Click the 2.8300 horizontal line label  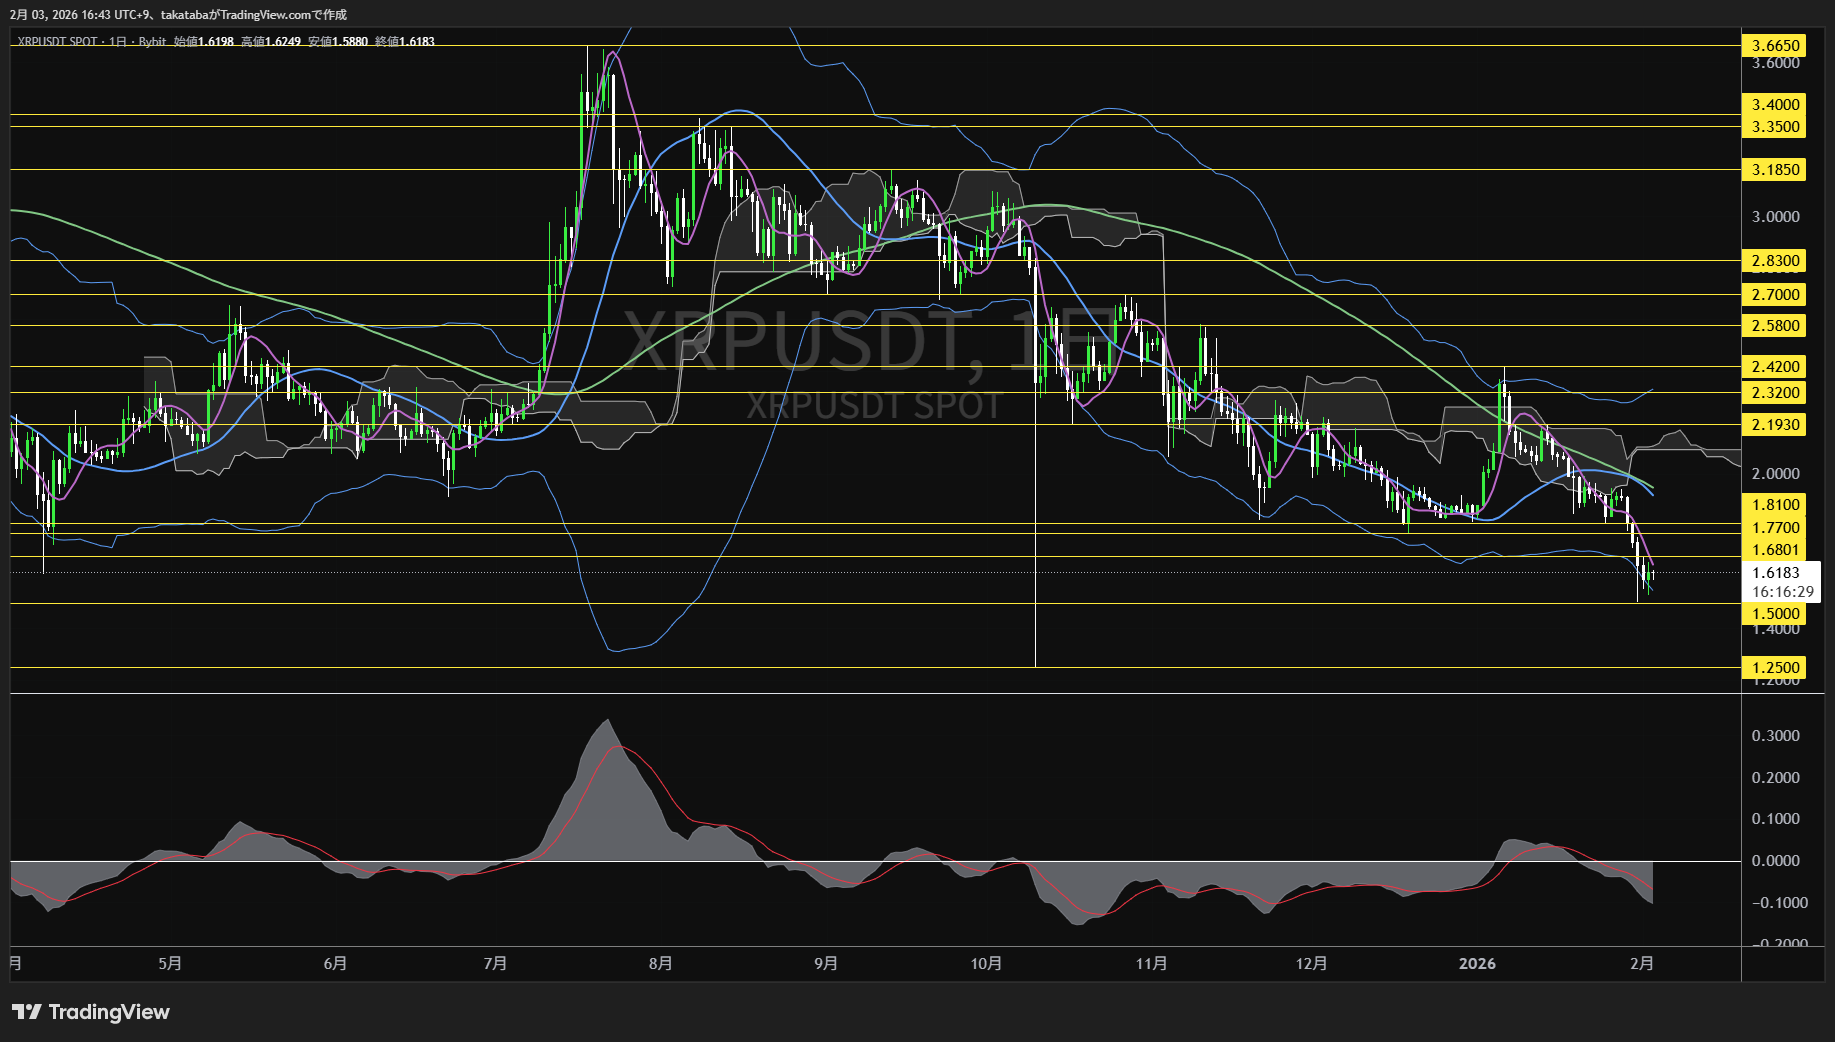pyautogui.click(x=1775, y=260)
